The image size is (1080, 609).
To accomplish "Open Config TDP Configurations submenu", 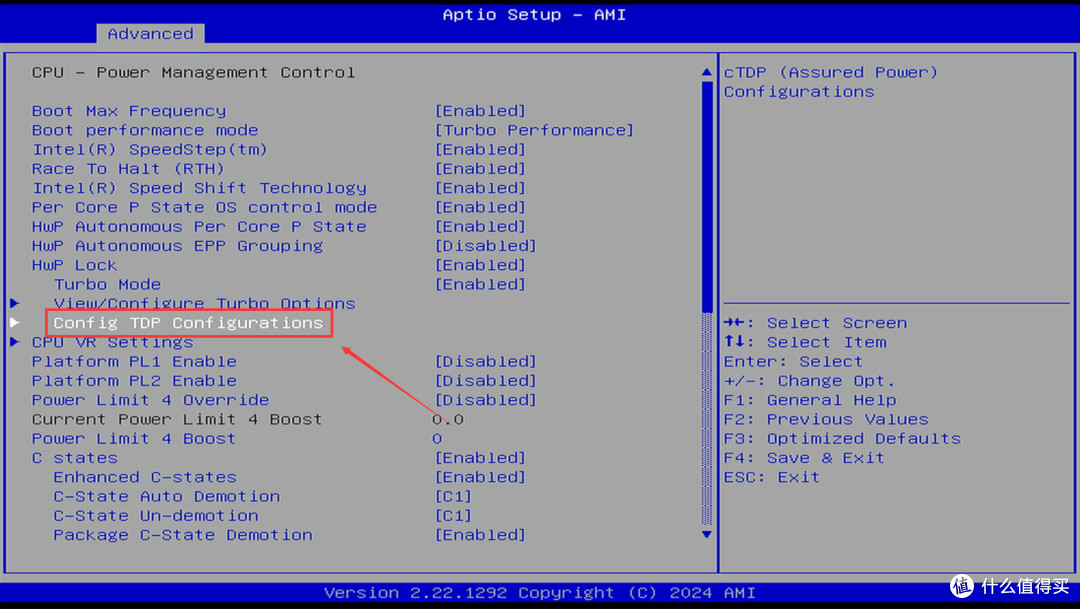I will pyautogui.click(x=188, y=323).
